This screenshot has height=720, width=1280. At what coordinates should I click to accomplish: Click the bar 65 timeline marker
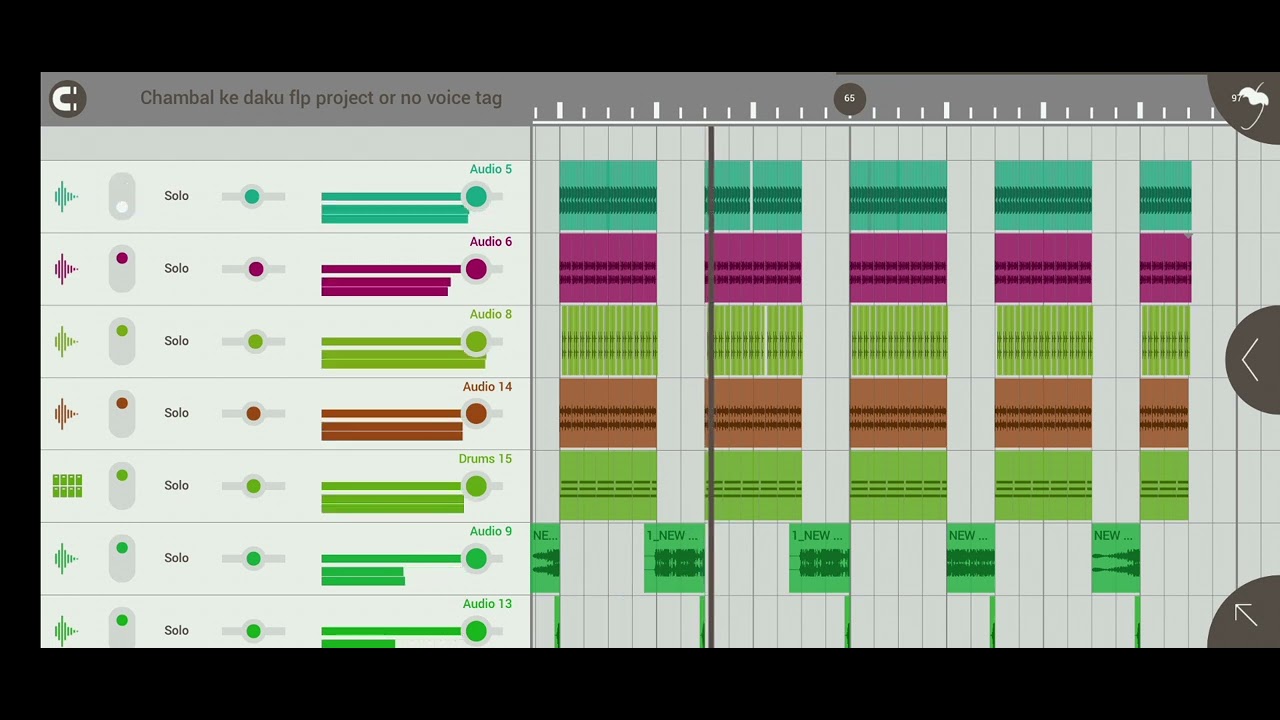click(x=849, y=98)
